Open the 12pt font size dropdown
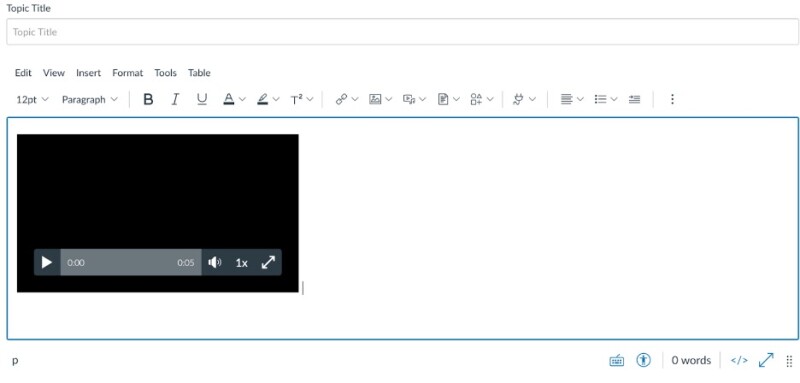800x383 pixels. (x=32, y=99)
